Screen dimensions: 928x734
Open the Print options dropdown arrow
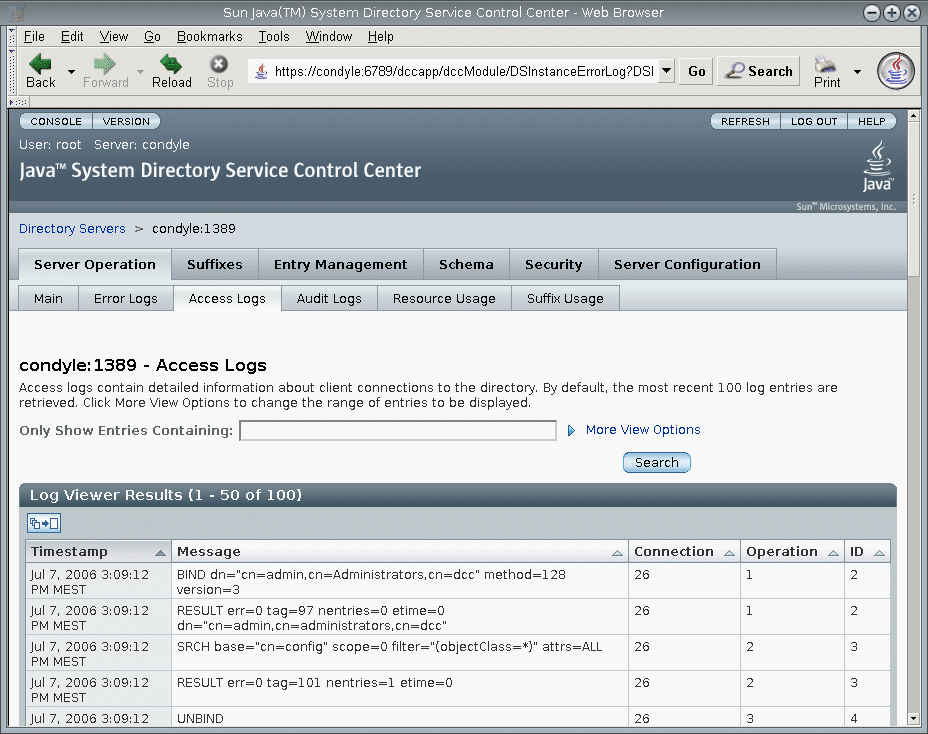coord(857,72)
